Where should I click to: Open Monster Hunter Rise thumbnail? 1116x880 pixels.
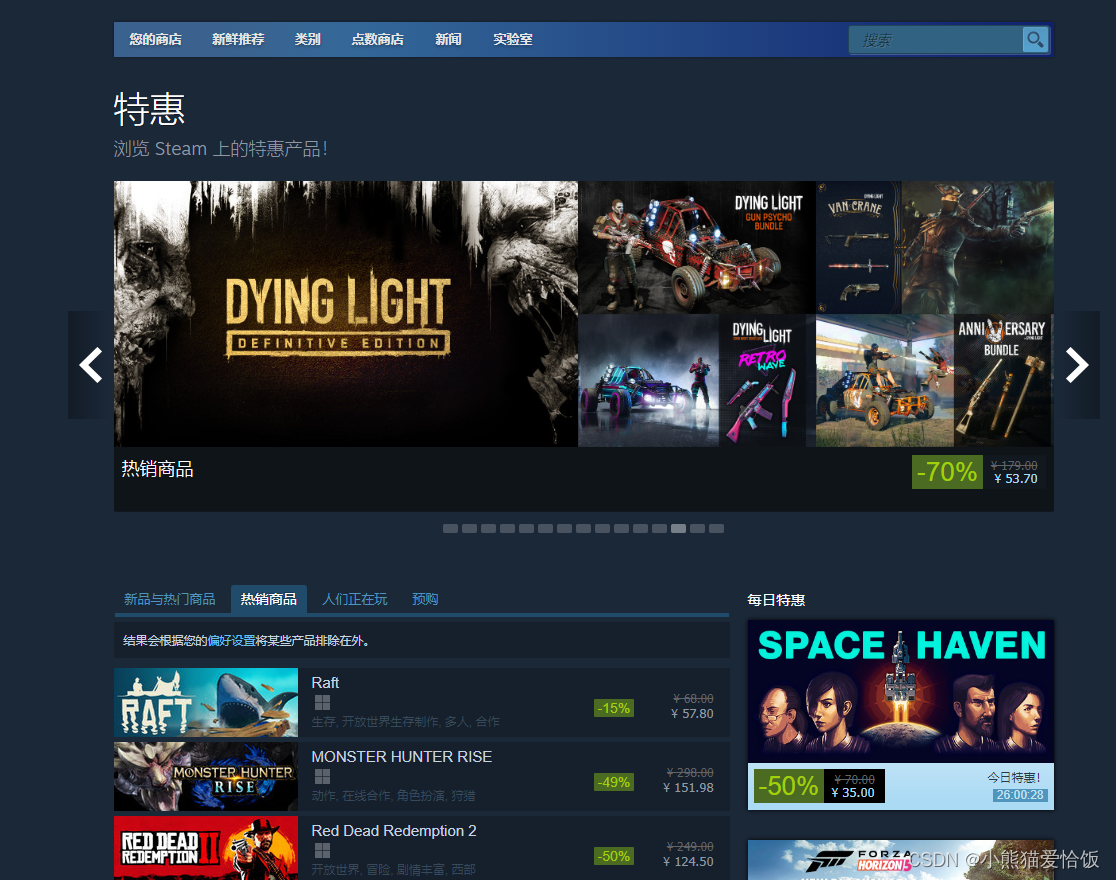(206, 776)
